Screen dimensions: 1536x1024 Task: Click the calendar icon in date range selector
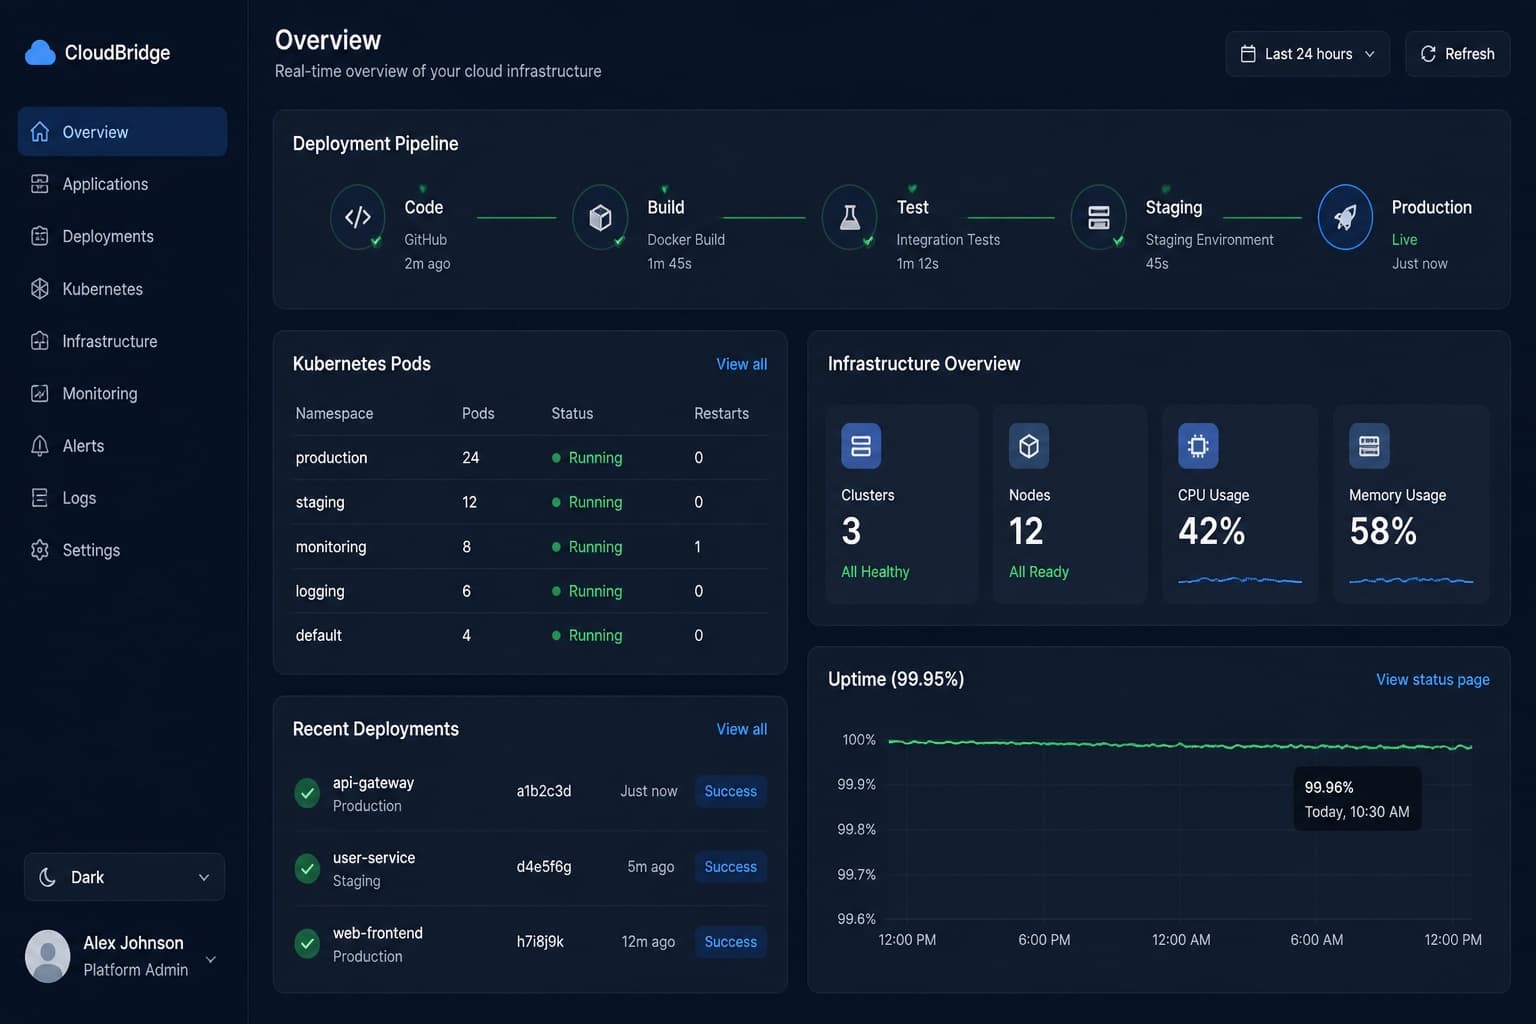point(1248,54)
